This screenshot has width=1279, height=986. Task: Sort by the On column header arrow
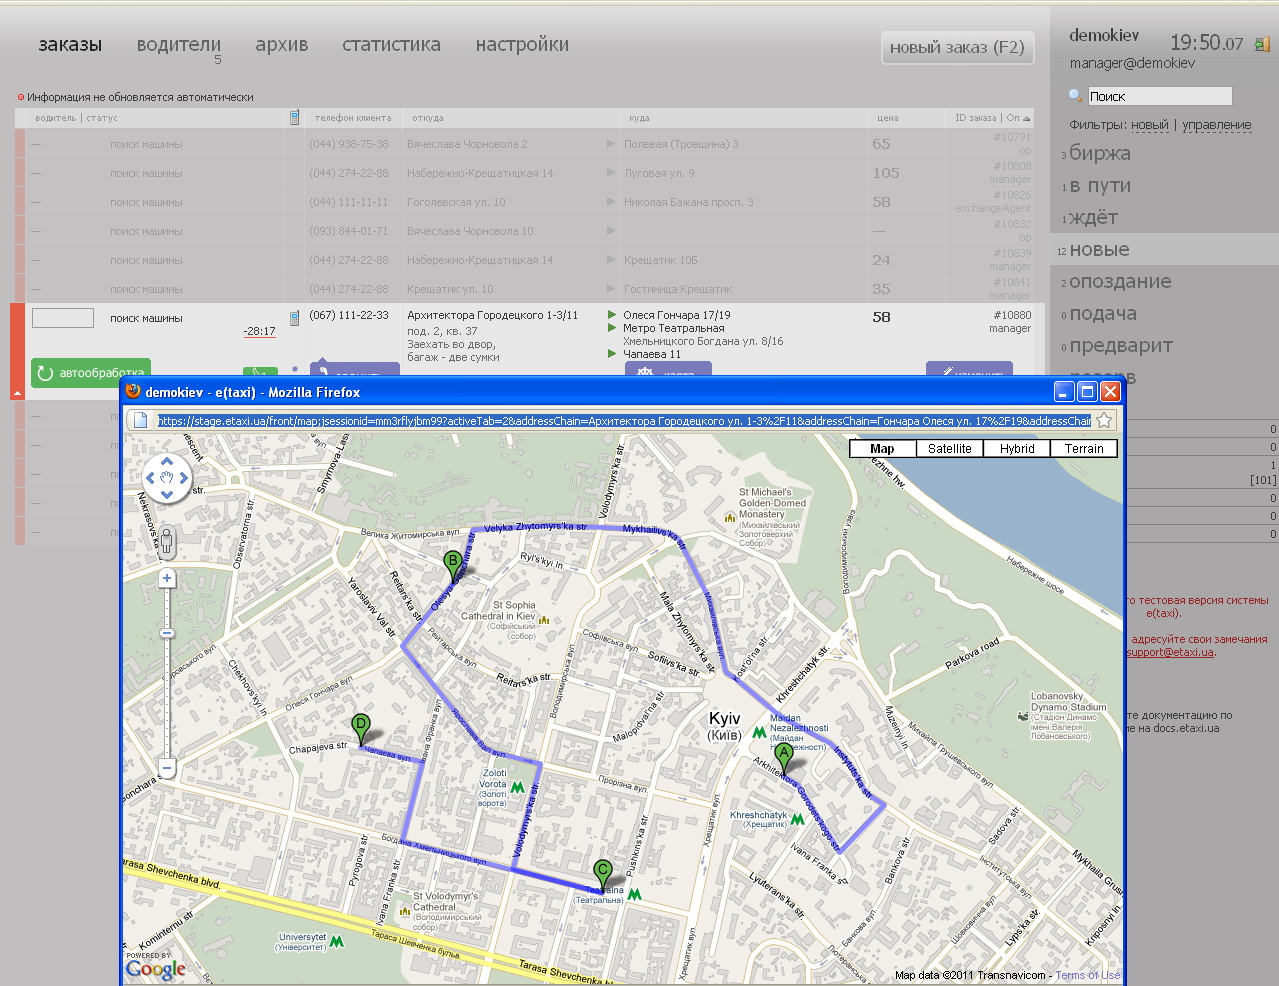point(1025,118)
